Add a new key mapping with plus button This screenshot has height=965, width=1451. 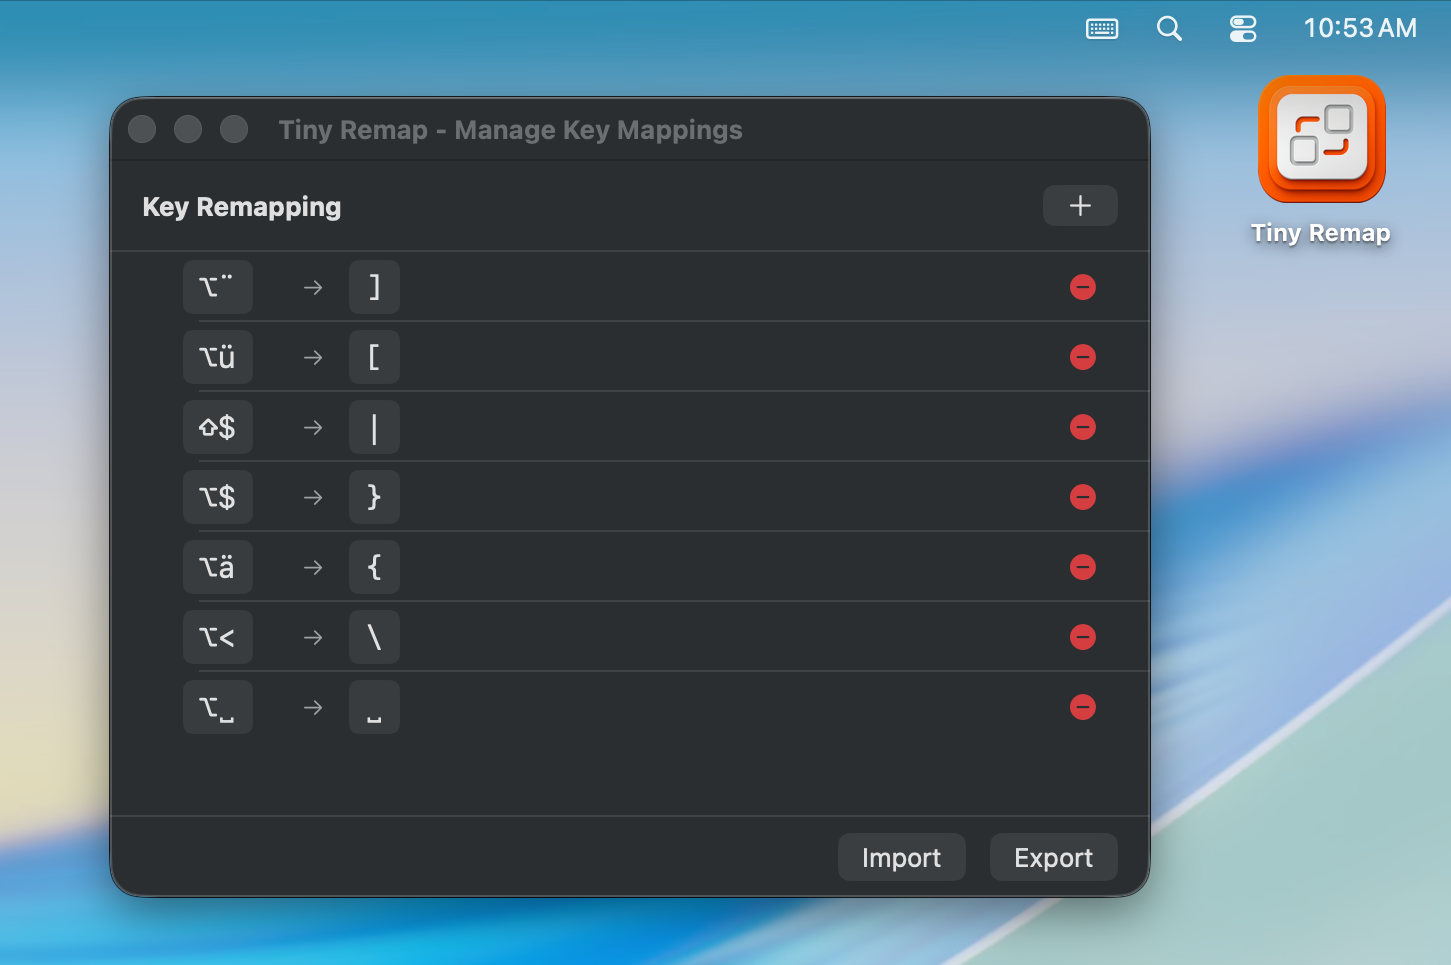[x=1080, y=206]
